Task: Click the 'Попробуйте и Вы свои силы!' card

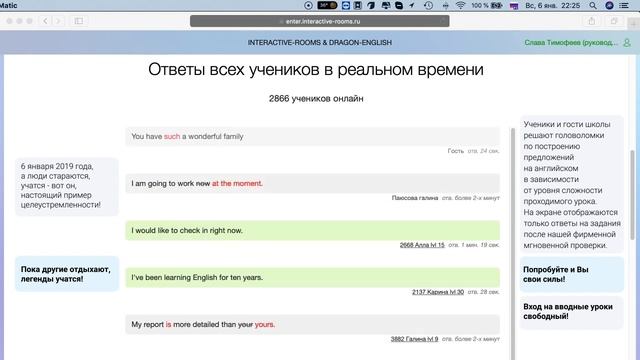Action: coord(571,274)
